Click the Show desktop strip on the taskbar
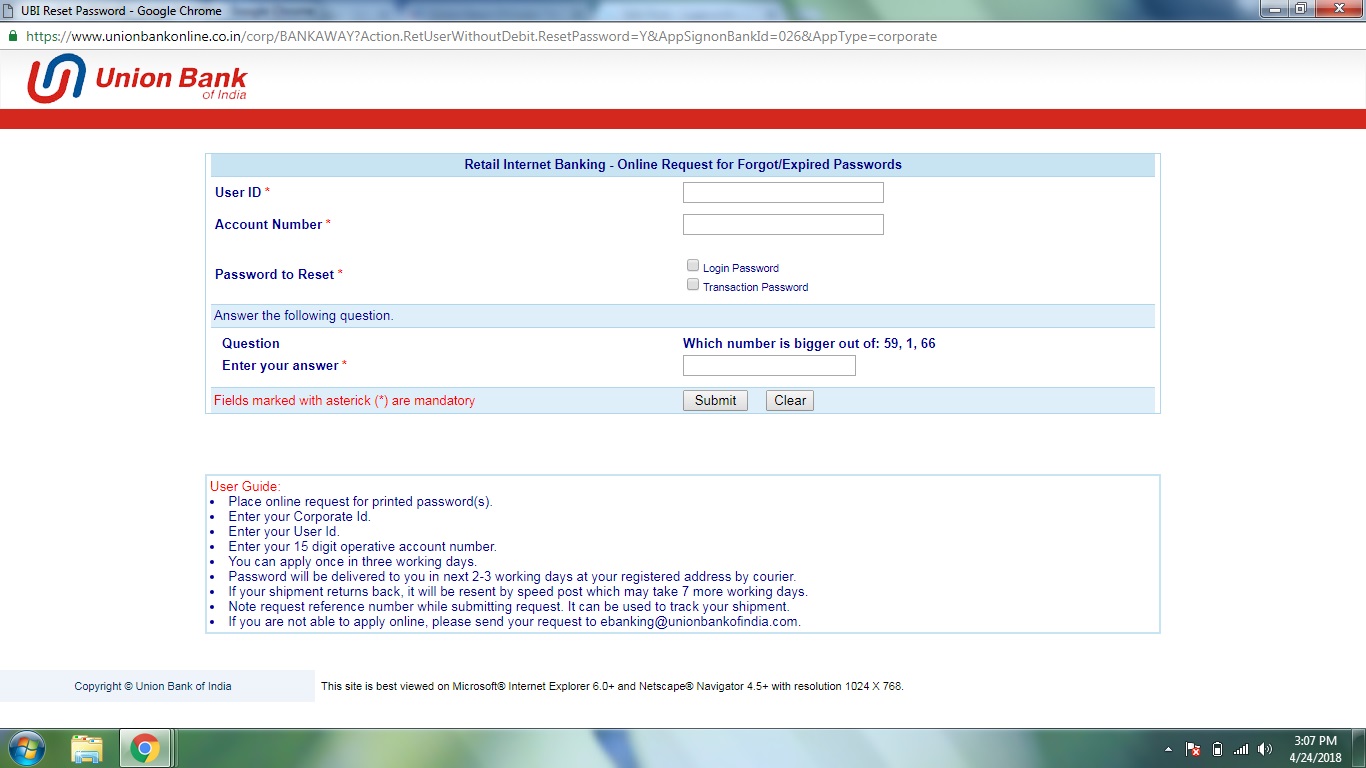The width and height of the screenshot is (1366, 768). coord(1358,749)
